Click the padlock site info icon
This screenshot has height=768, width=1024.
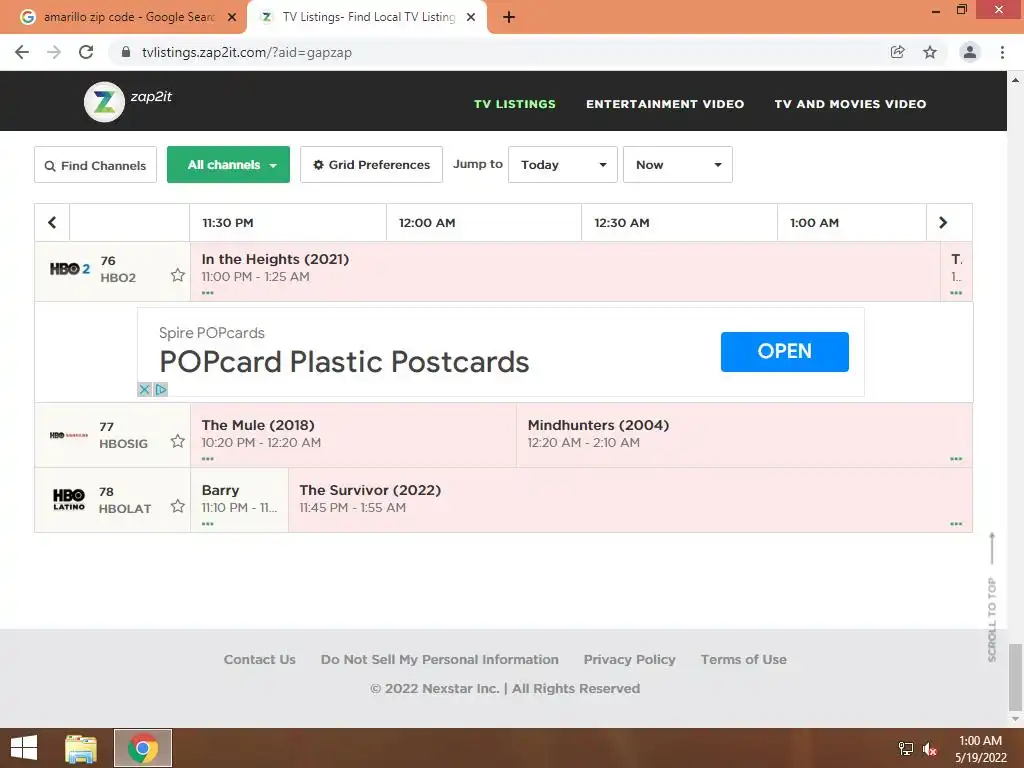pos(126,52)
